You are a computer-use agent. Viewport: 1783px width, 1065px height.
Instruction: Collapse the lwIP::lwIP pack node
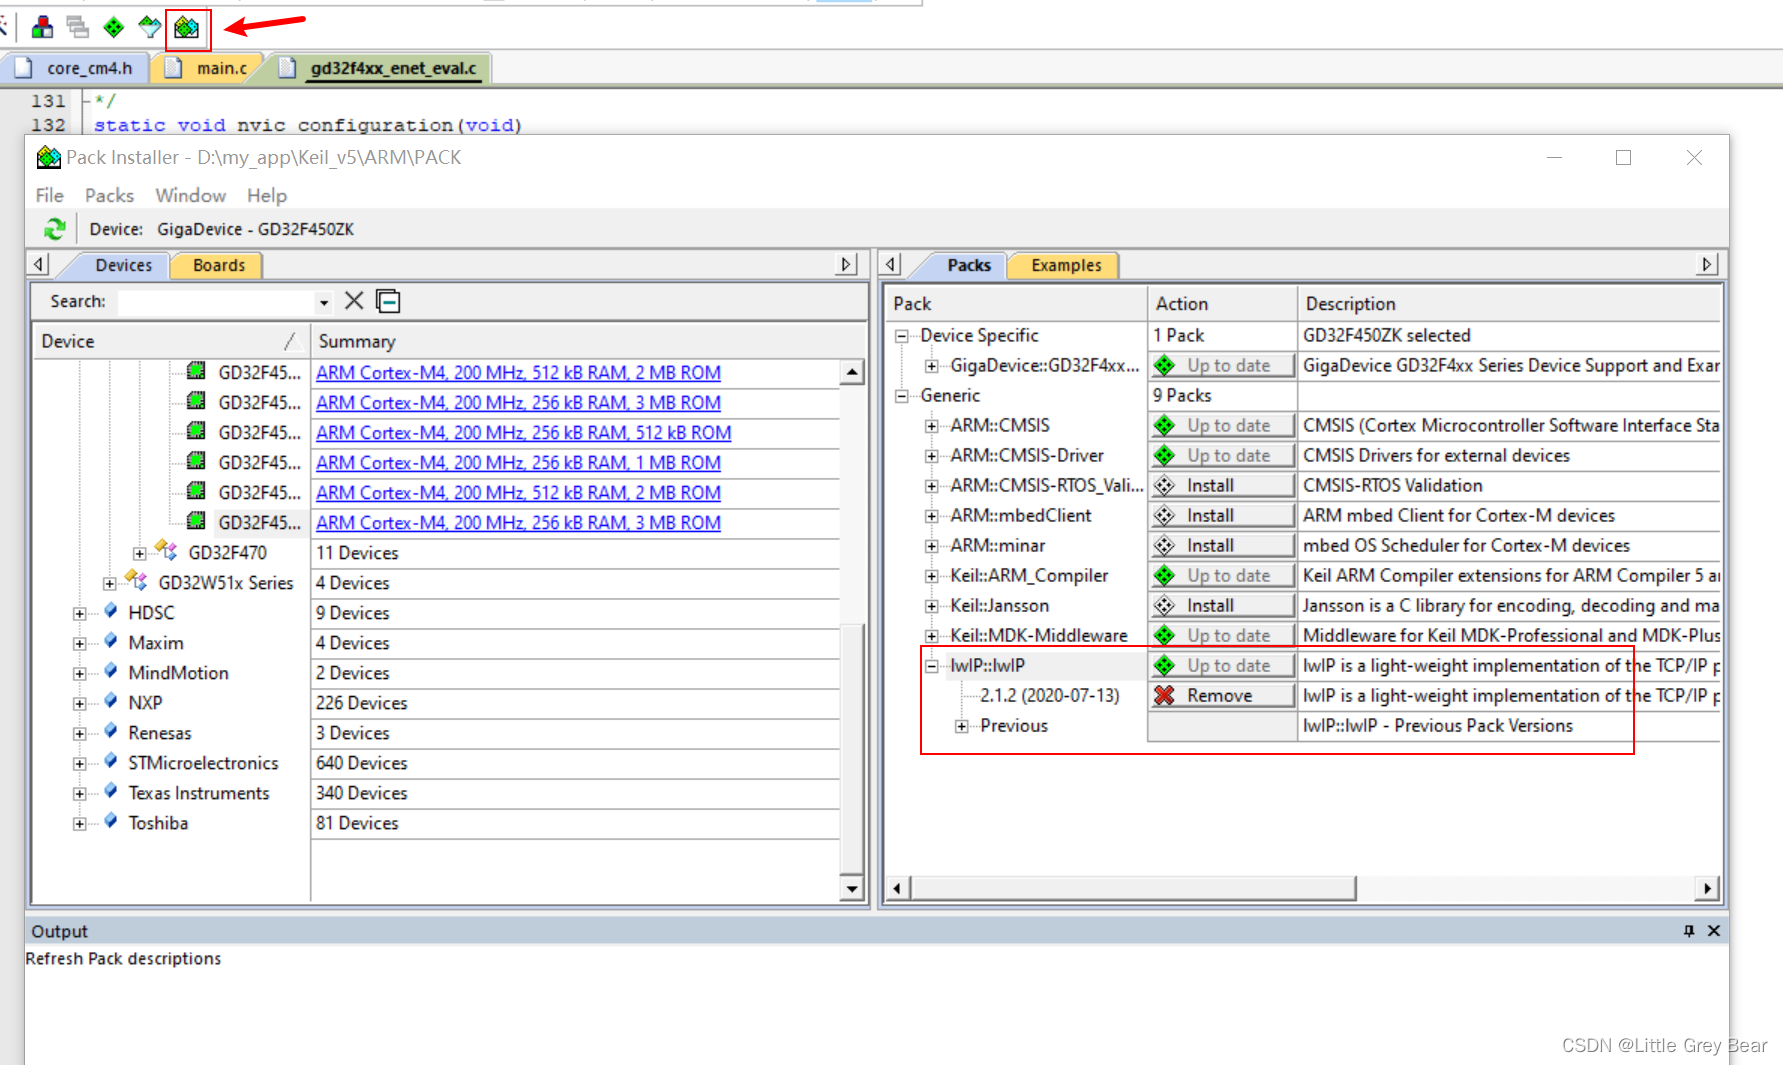(932, 666)
